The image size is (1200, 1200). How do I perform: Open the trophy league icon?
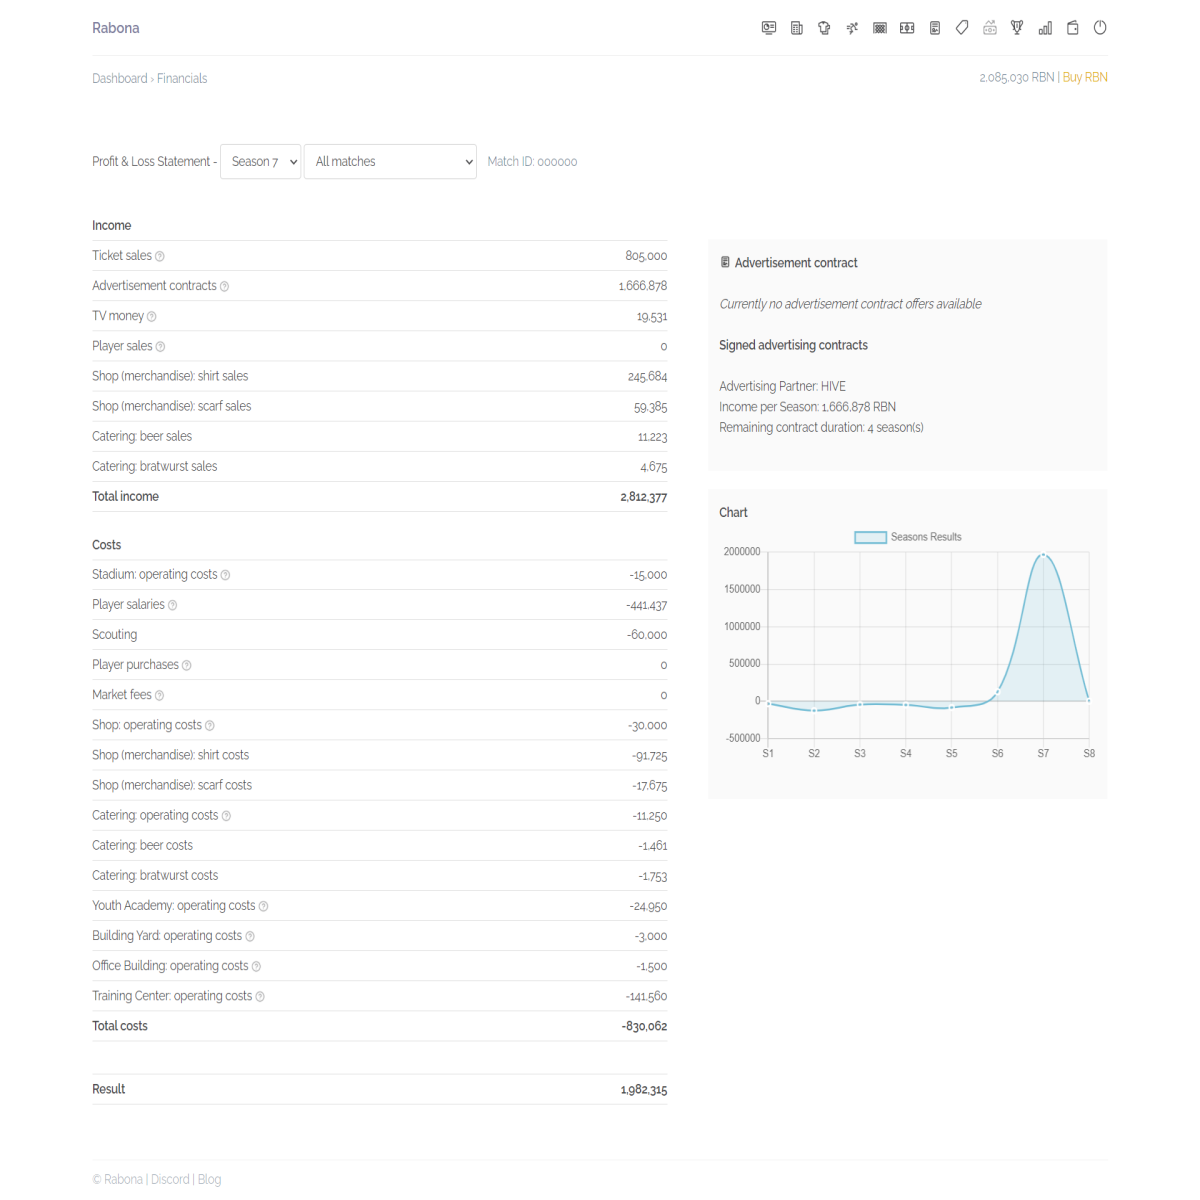1017,28
